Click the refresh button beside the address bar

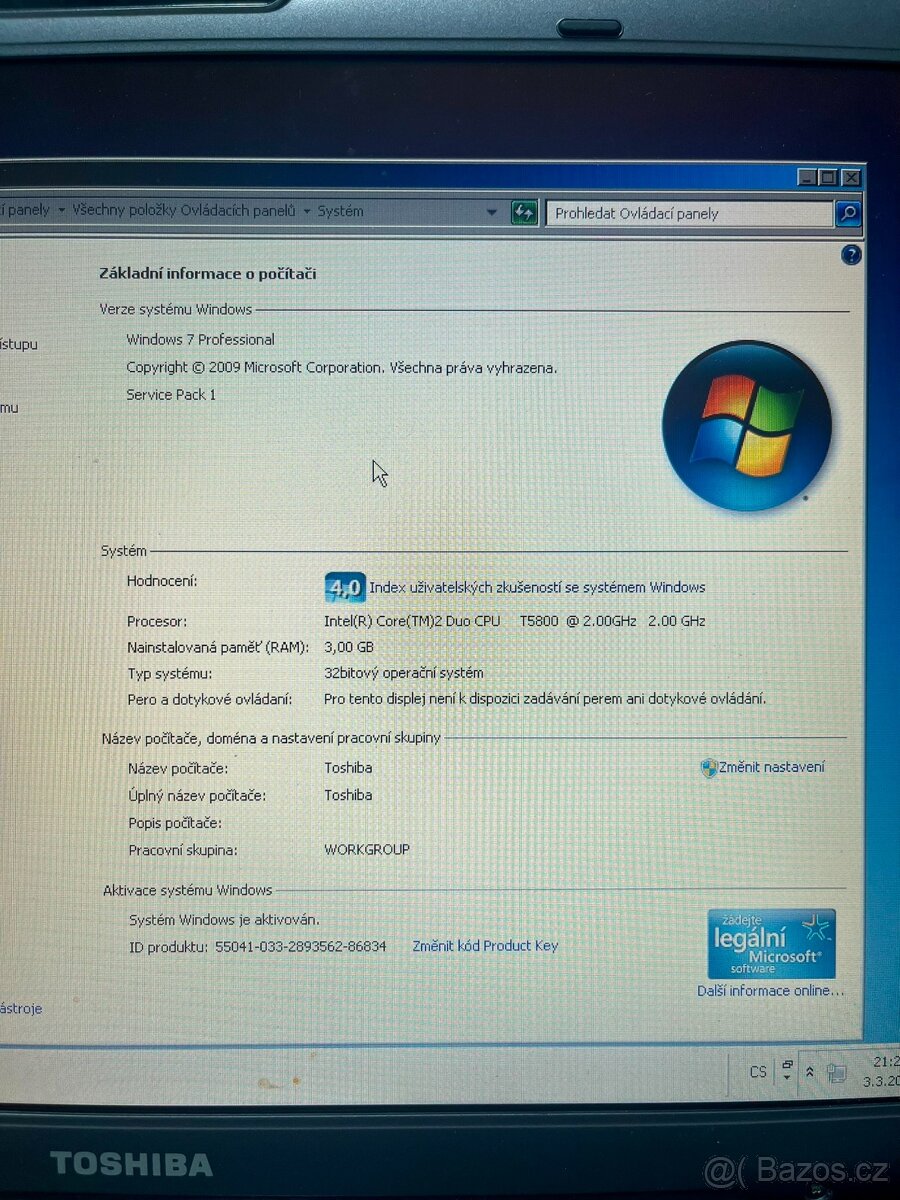pos(524,212)
